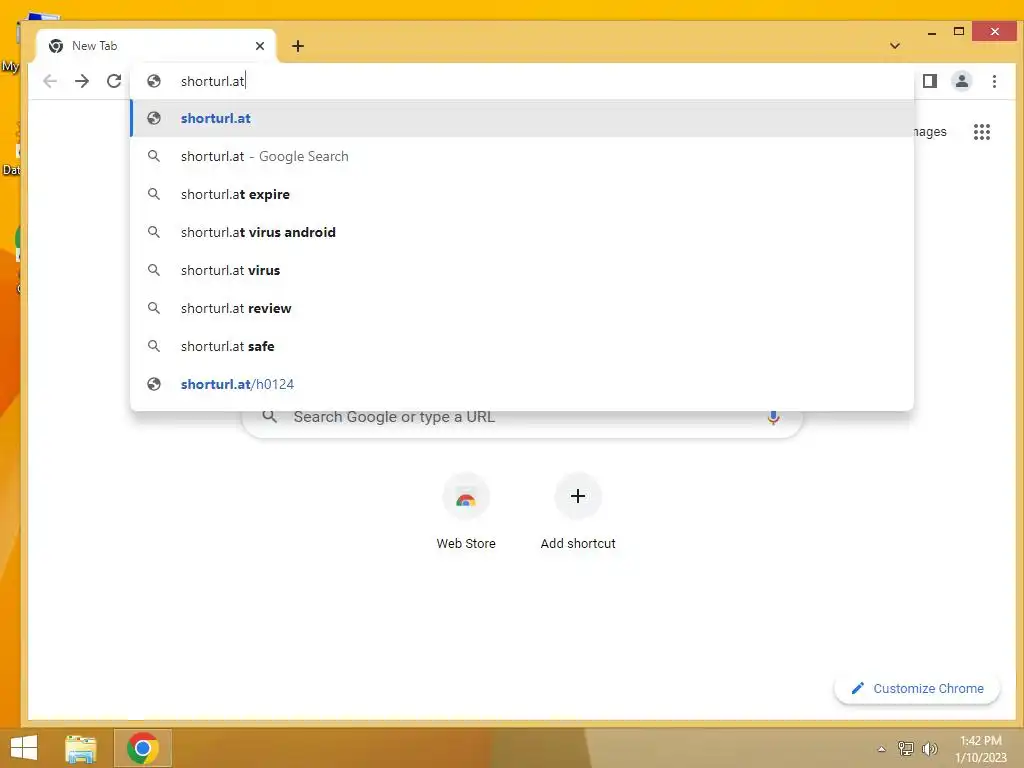Select suggestion shorturl.at review
The height and width of the screenshot is (768, 1024).
522,308
